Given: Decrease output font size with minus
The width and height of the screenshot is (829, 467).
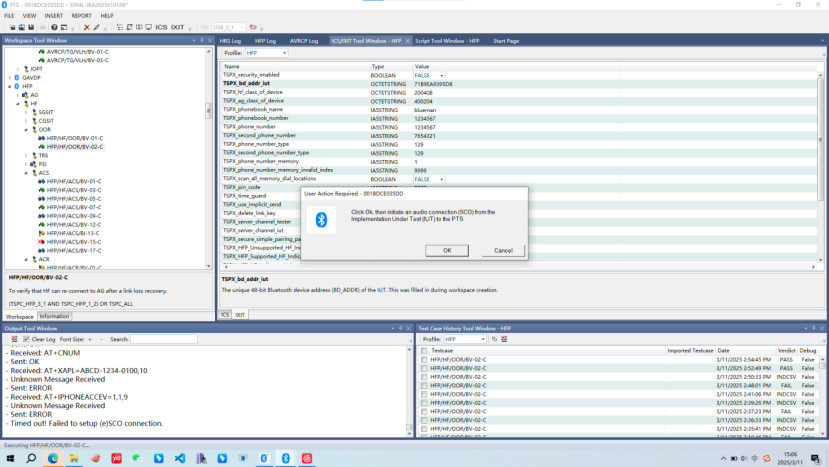Looking at the screenshot, I should (x=101, y=340).
